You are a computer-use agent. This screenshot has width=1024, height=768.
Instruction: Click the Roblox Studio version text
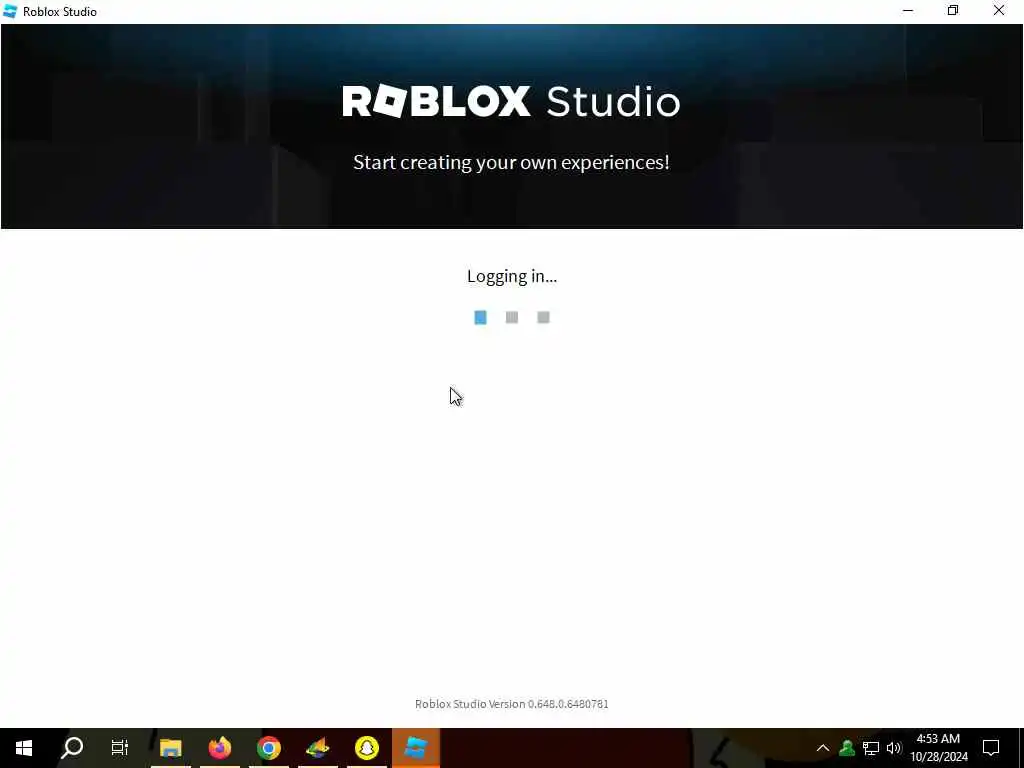(x=512, y=704)
